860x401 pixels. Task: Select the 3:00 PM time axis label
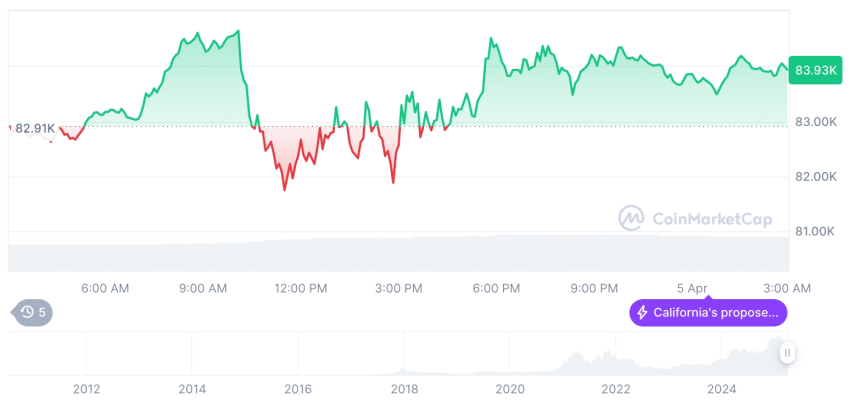coord(398,288)
